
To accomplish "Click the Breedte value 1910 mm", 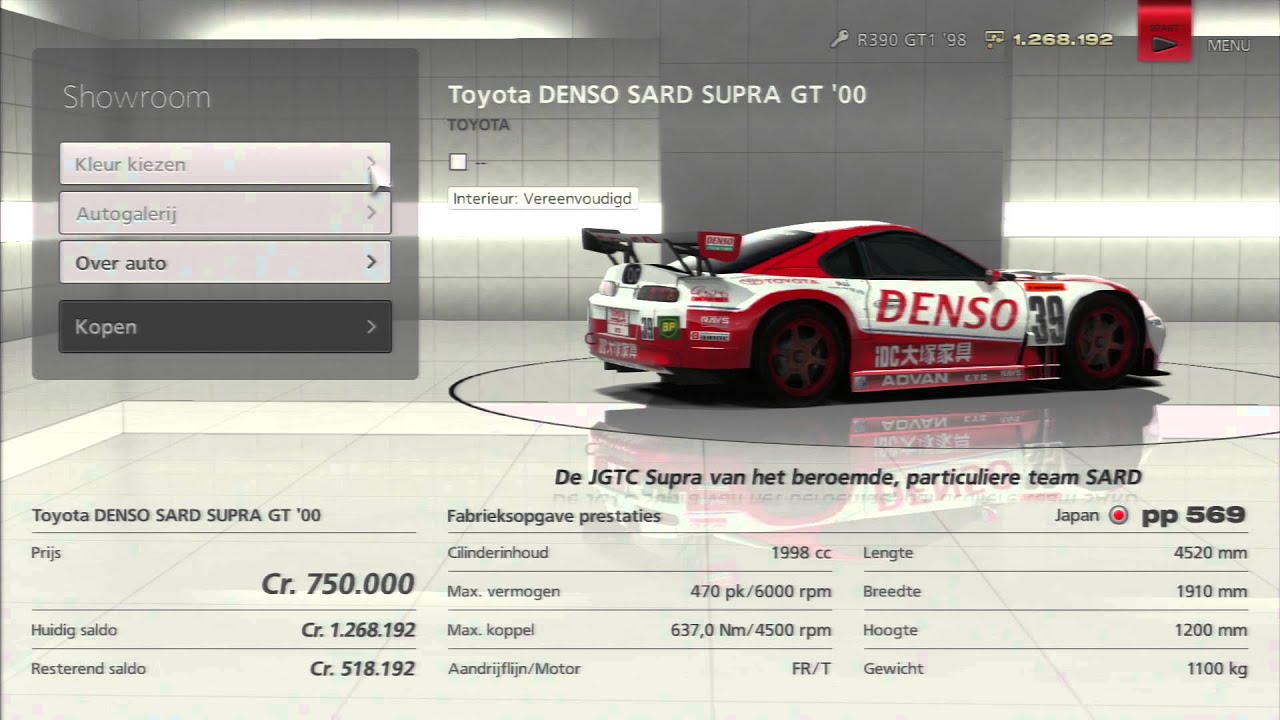I will coord(1212,591).
